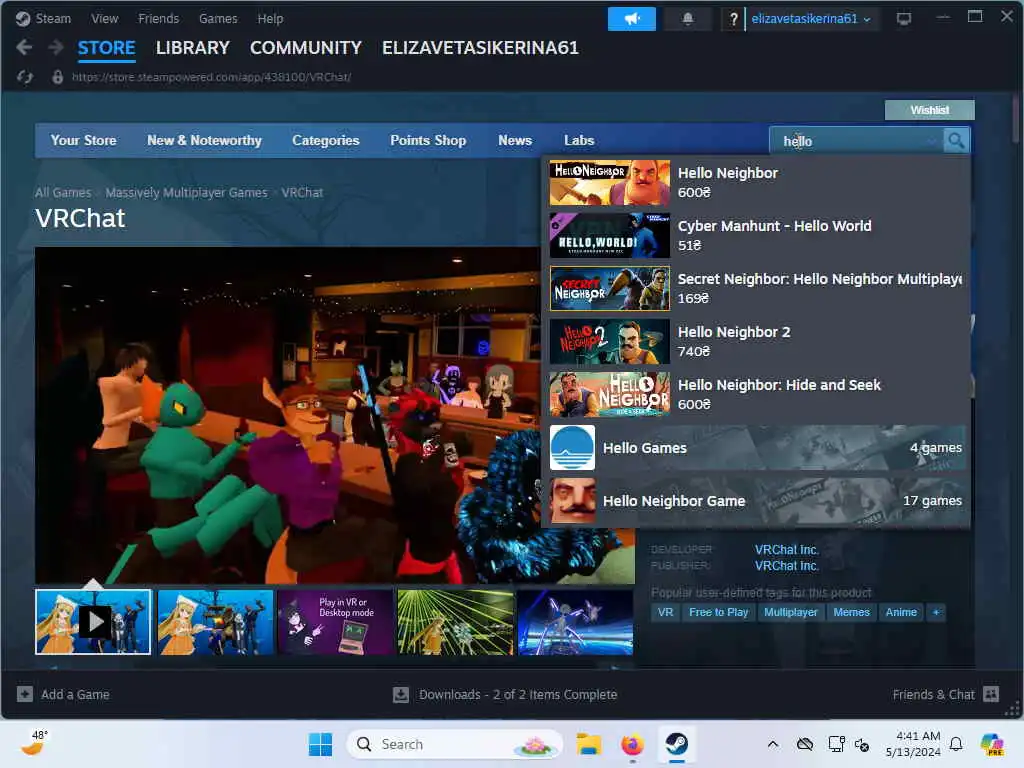
Task: Open the Steam menu
Action: (53, 18)
